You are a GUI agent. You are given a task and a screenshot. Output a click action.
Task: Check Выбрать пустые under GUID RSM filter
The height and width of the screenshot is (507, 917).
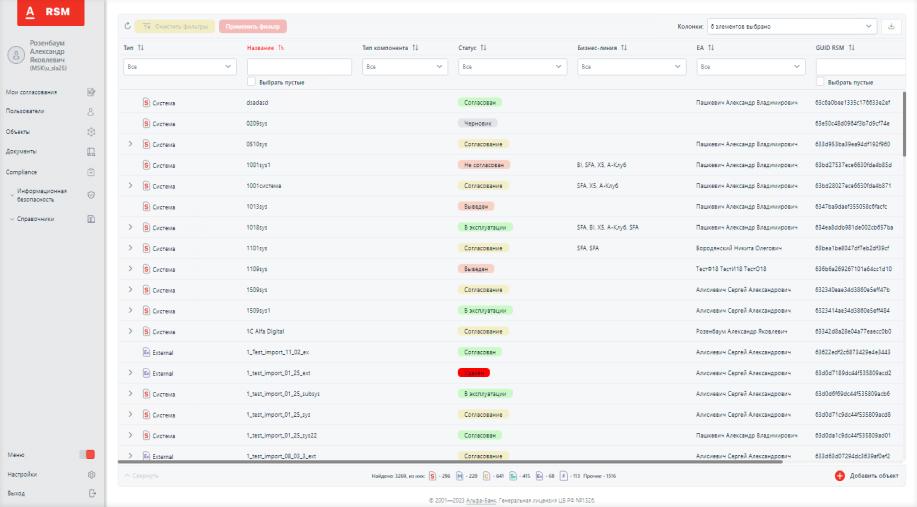click(x=820, y=82)
